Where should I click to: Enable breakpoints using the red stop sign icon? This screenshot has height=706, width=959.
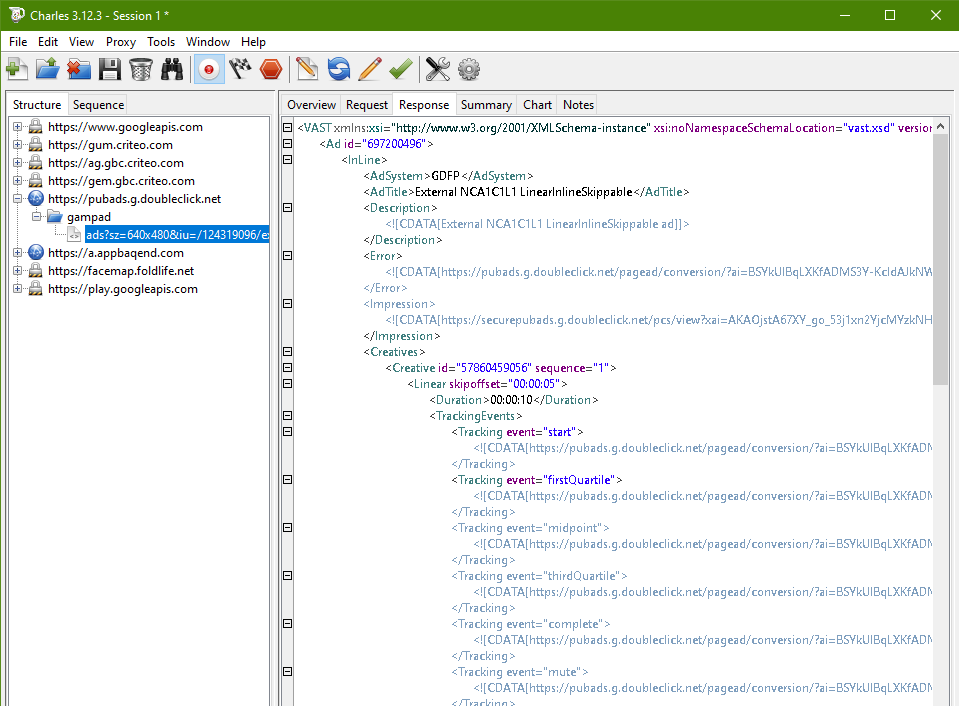(271, 69)
